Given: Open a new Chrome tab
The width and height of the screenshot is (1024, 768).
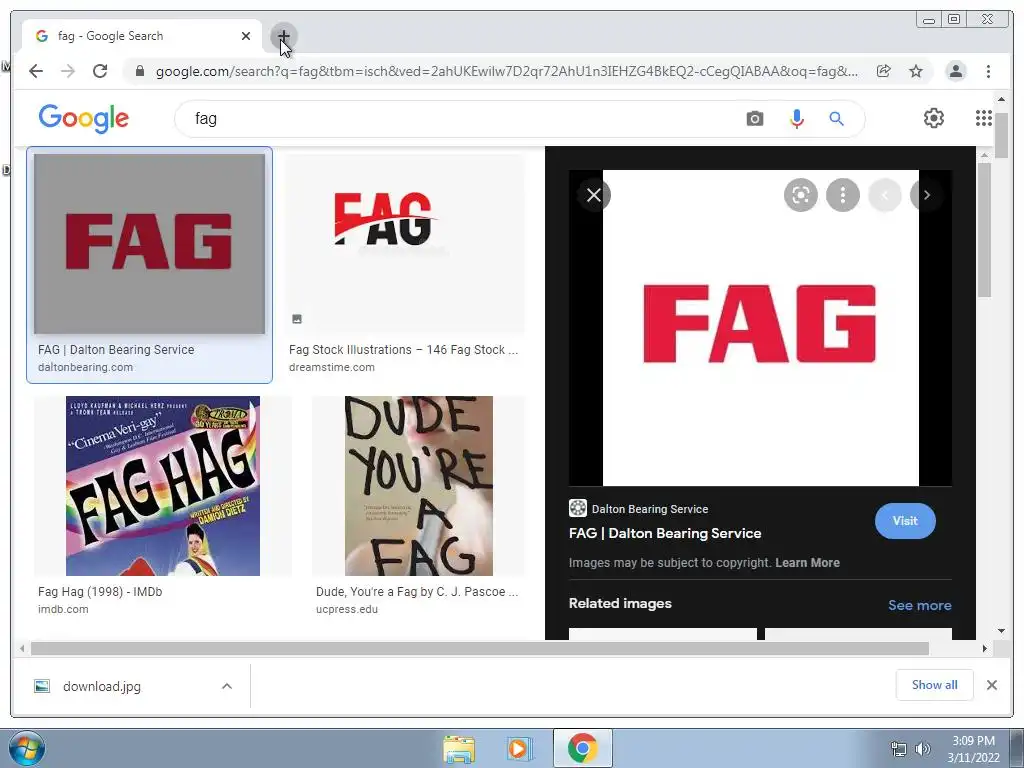Looking at the screenshot, I should pos(283,36).
